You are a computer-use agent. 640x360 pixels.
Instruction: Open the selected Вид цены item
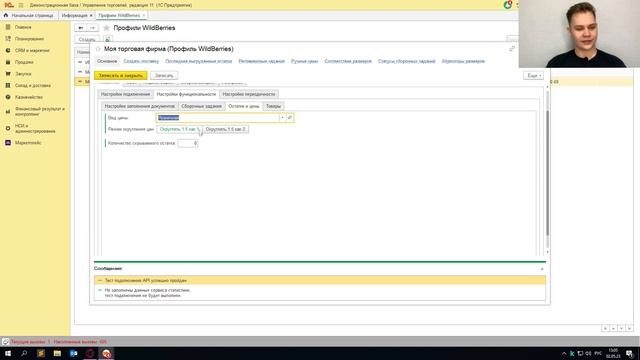290,118
